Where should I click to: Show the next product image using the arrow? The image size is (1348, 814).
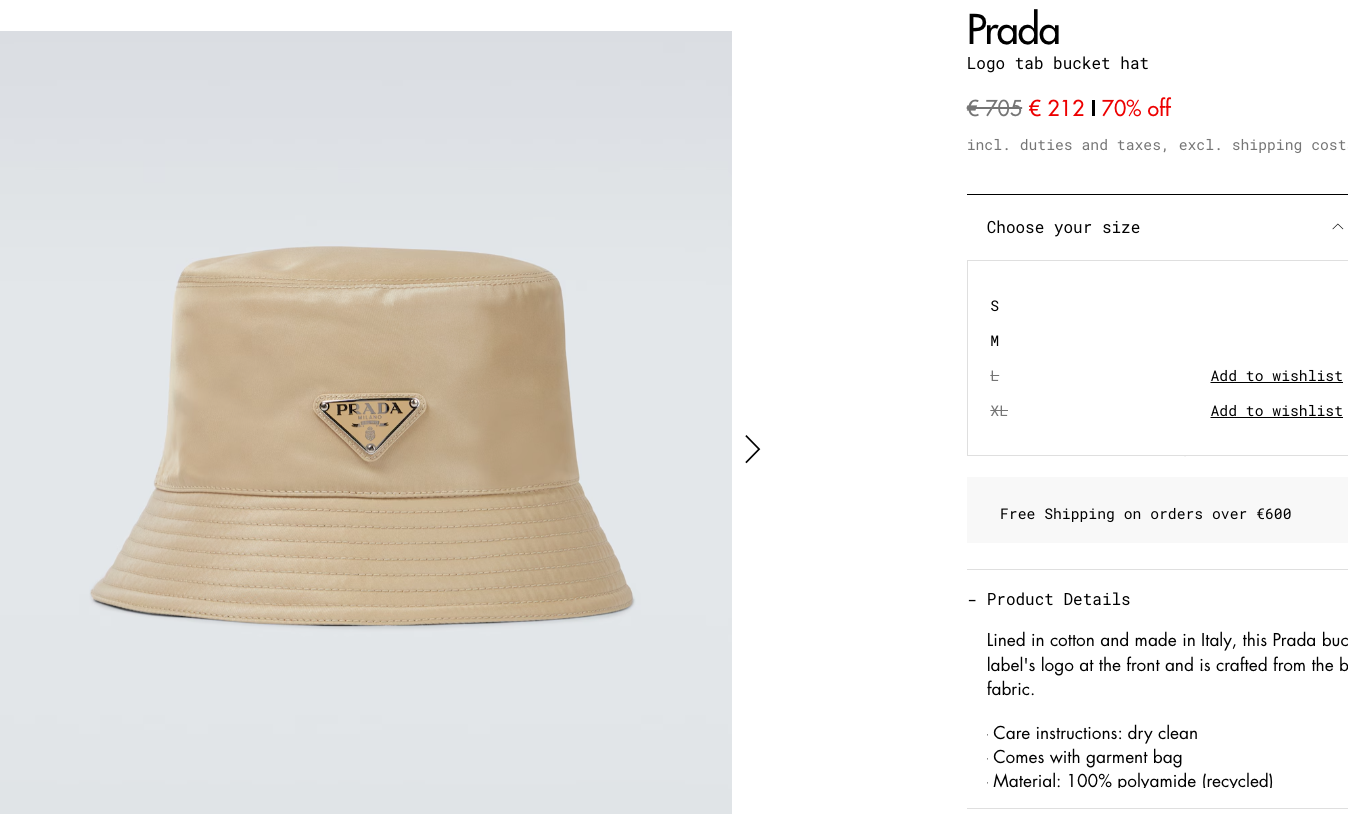tap(752, 449)
